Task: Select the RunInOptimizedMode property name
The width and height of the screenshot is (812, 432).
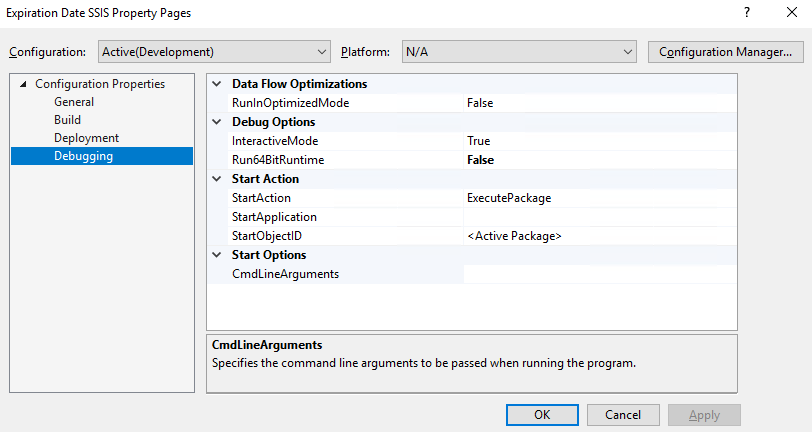Action: (291, 103)
